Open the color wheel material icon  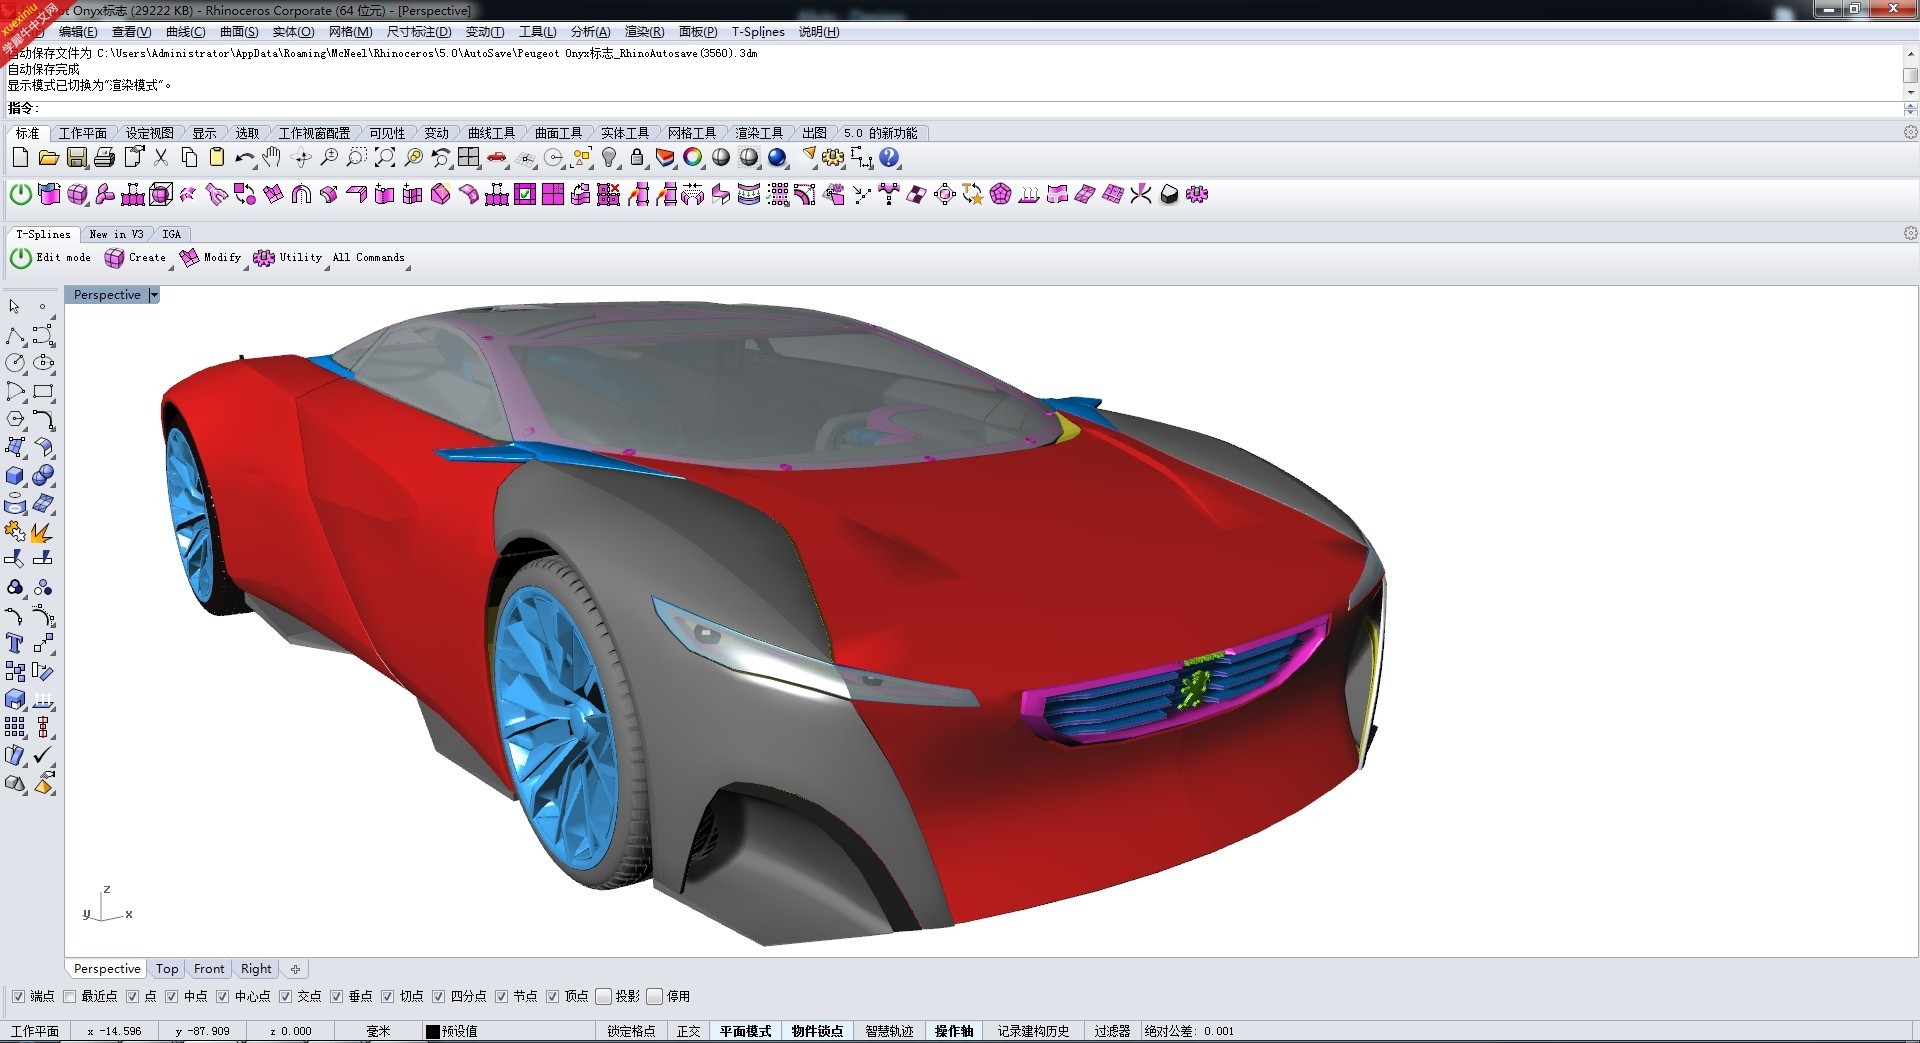693,158
